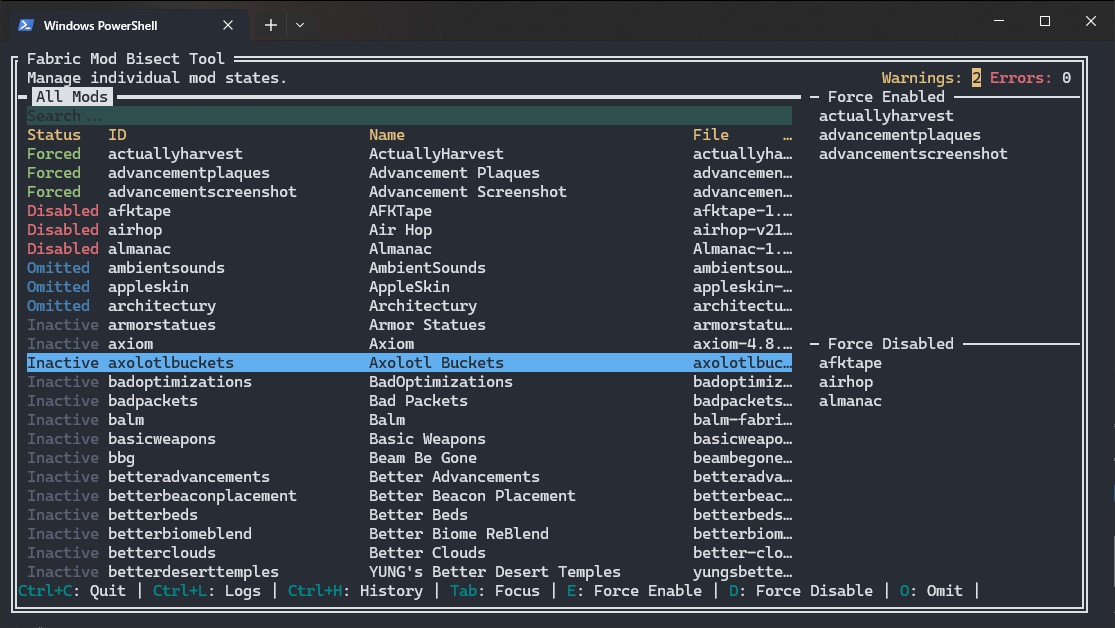The height and width of the screenshot is (628, 1115).
Task: Click the Force Enabled panel header
Action: point(886,97)
